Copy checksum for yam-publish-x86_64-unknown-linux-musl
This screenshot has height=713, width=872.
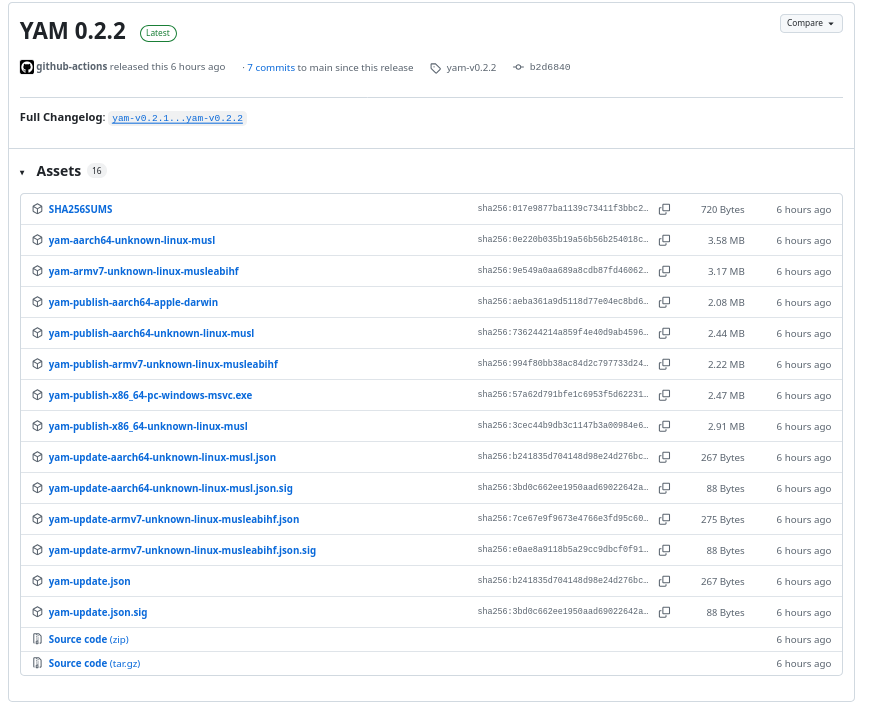click(664, 427)
